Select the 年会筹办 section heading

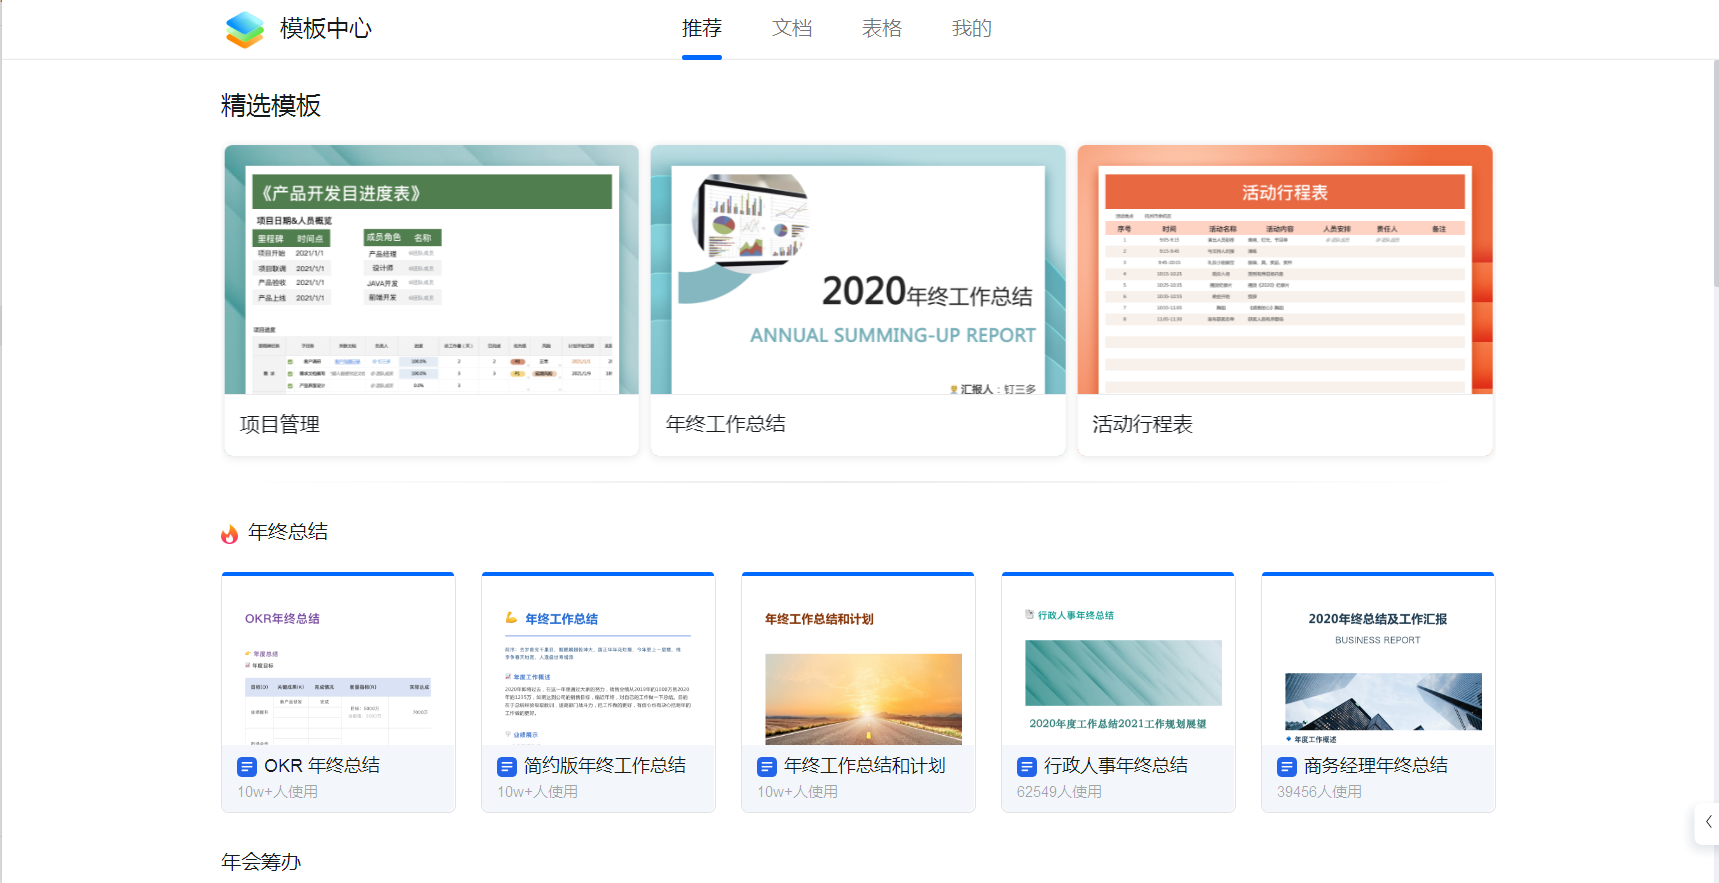(261, 861)
